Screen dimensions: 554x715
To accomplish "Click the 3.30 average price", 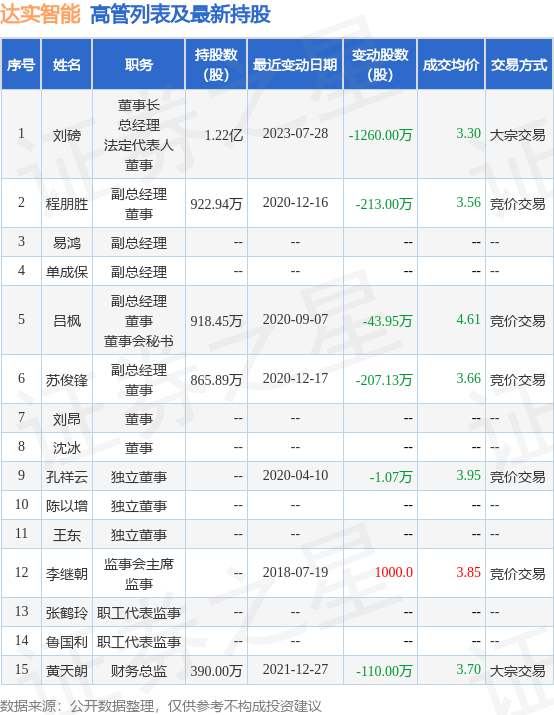I will click(x=468, y=133).
